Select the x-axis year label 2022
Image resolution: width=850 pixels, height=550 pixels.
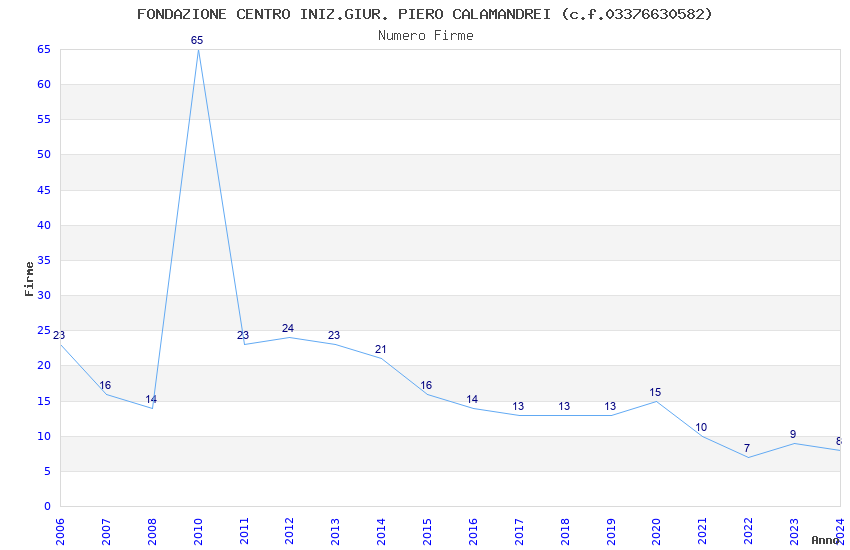click(749, 532)
